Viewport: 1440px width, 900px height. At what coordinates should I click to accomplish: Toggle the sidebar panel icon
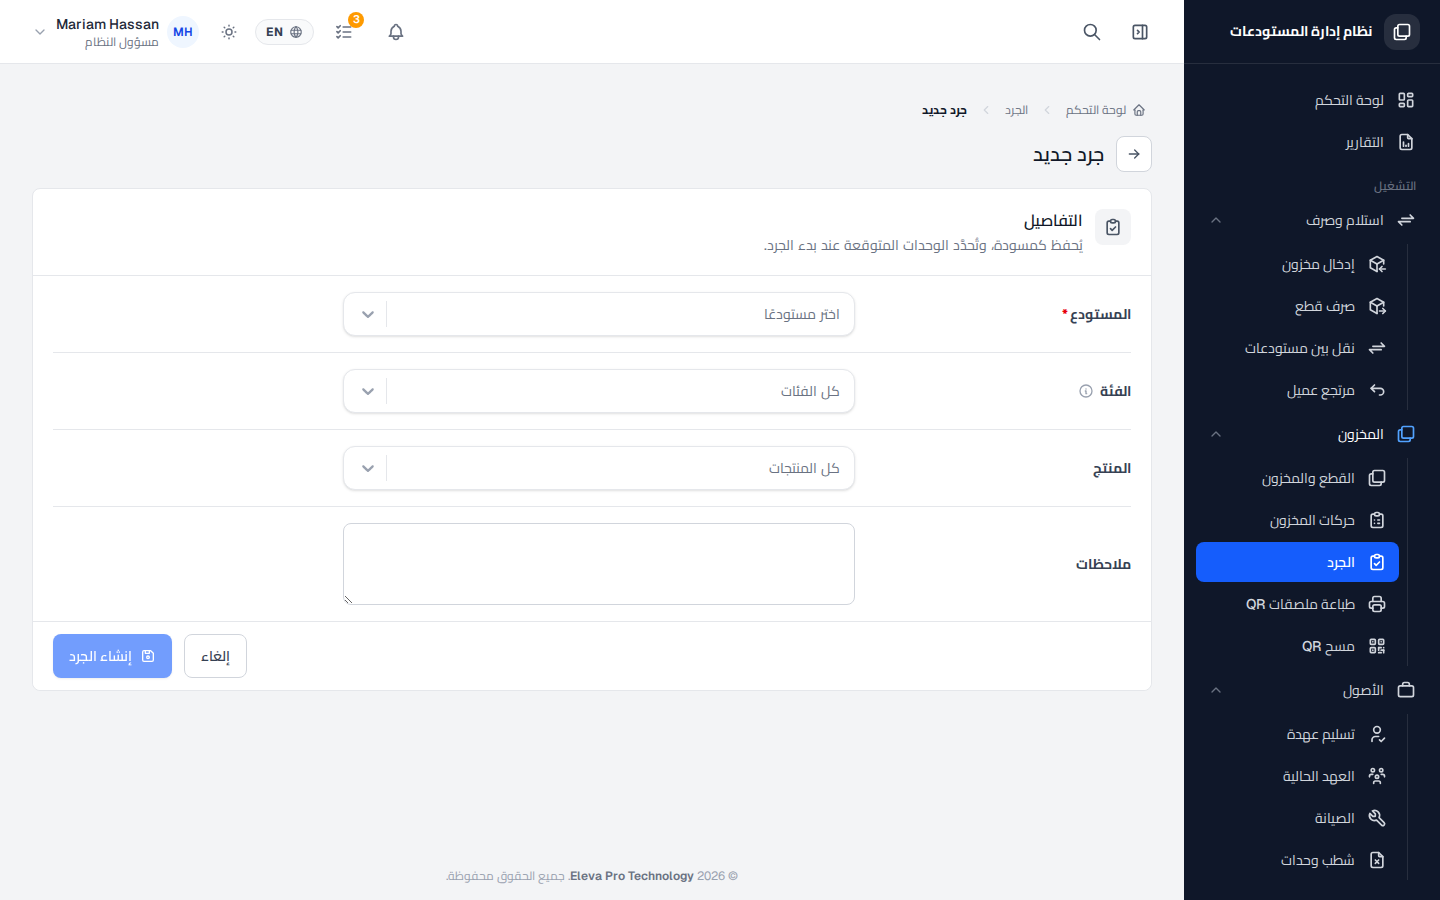tap(1140, 32)
